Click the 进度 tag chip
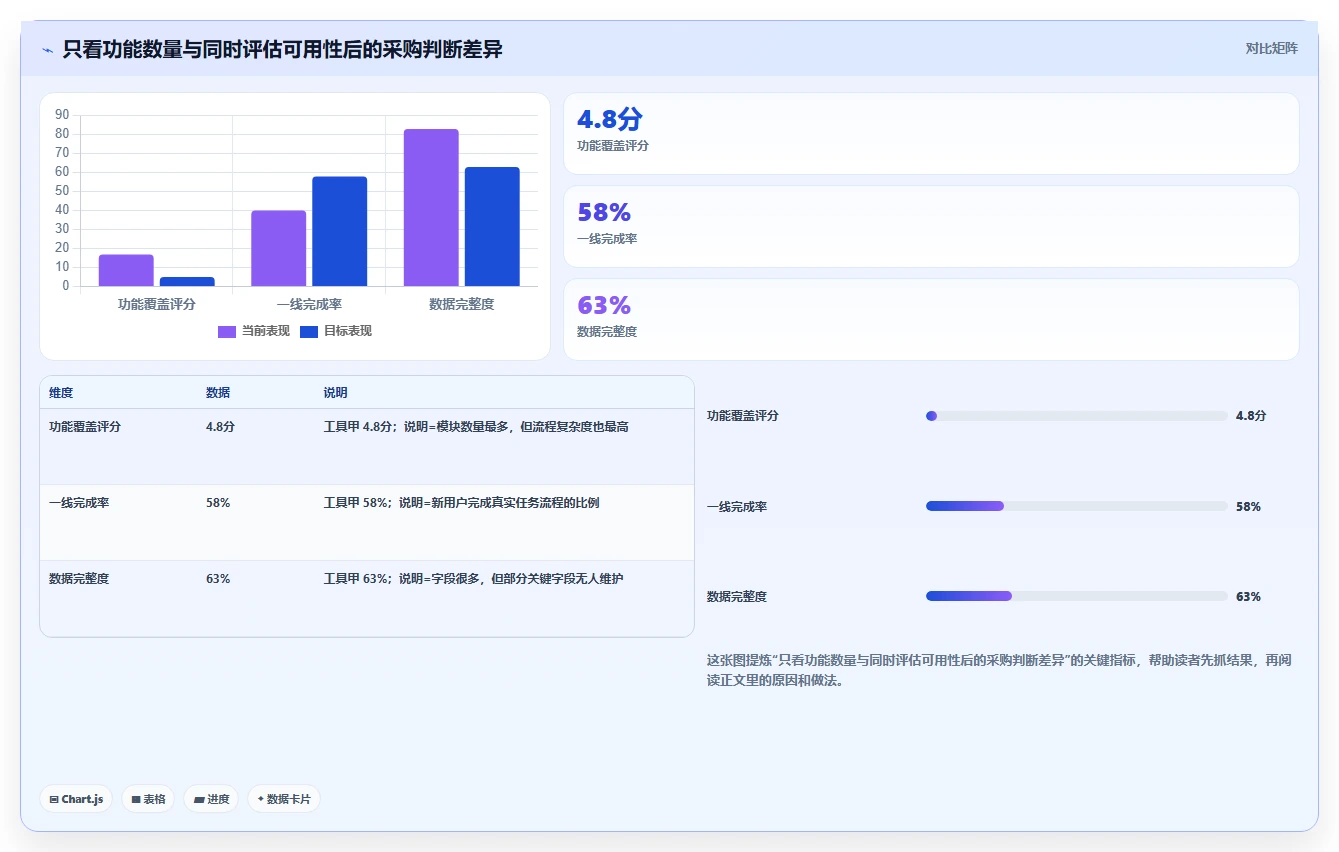This screenshot has height=852, width=1339. point(211,799)
